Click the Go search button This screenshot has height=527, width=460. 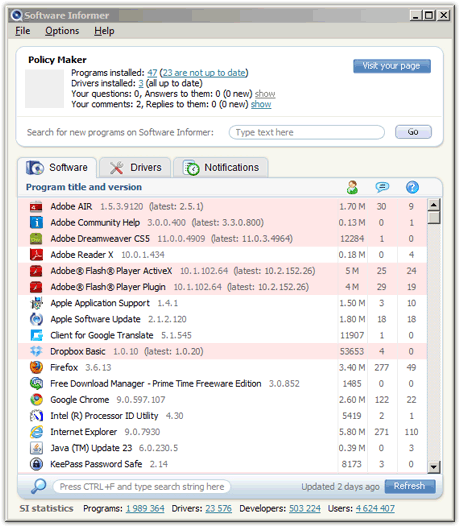click(x=413, y=132)
